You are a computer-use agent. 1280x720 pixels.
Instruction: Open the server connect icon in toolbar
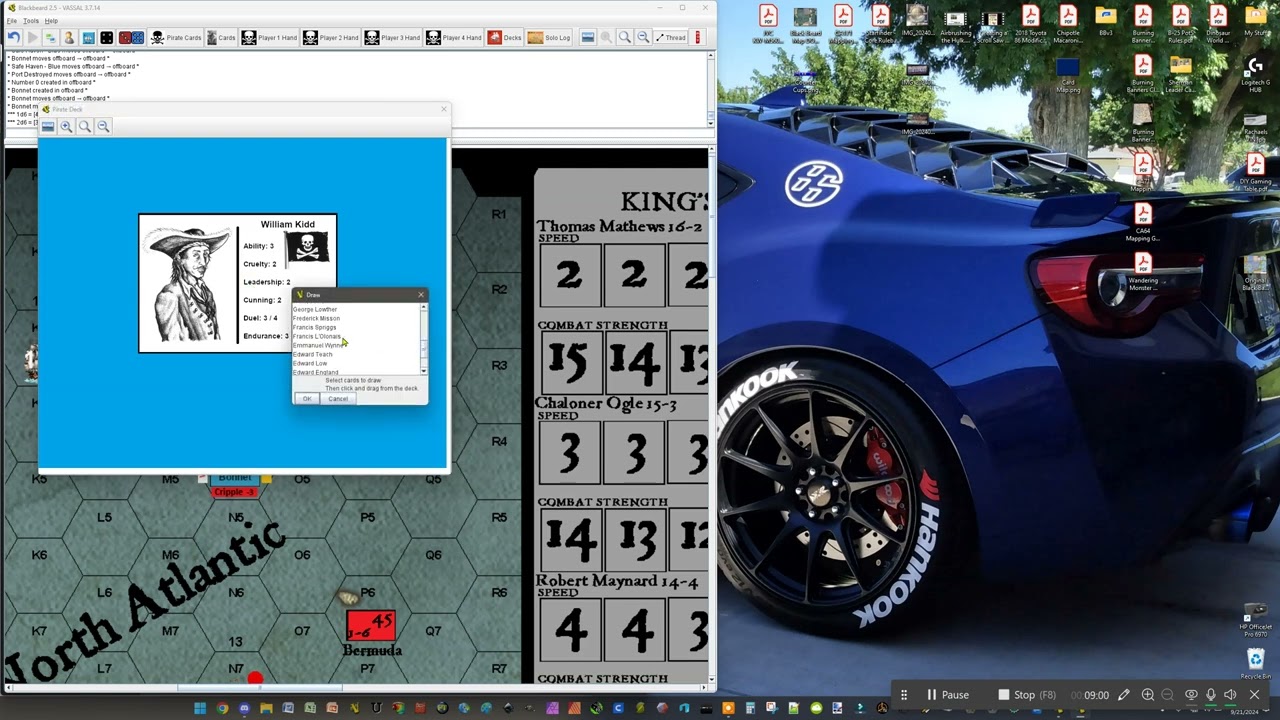coord(50,38)
